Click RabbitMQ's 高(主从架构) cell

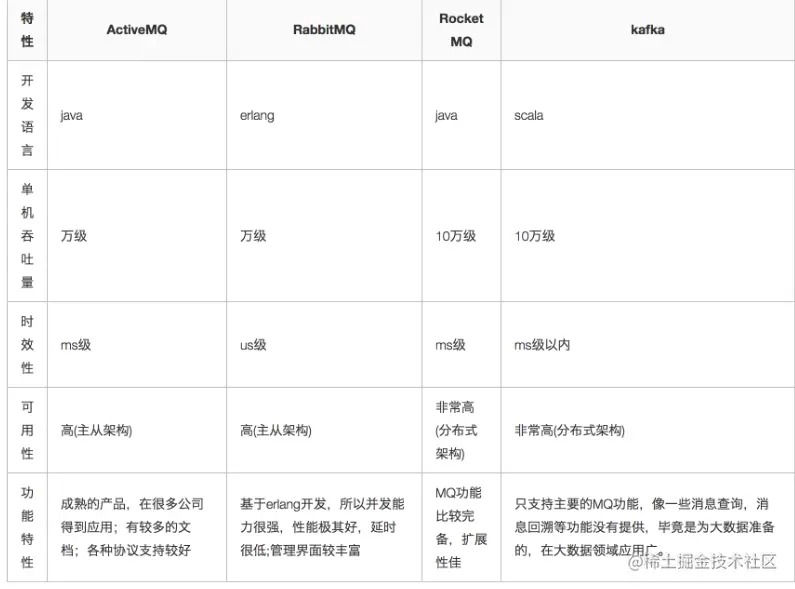click(324, 430)
